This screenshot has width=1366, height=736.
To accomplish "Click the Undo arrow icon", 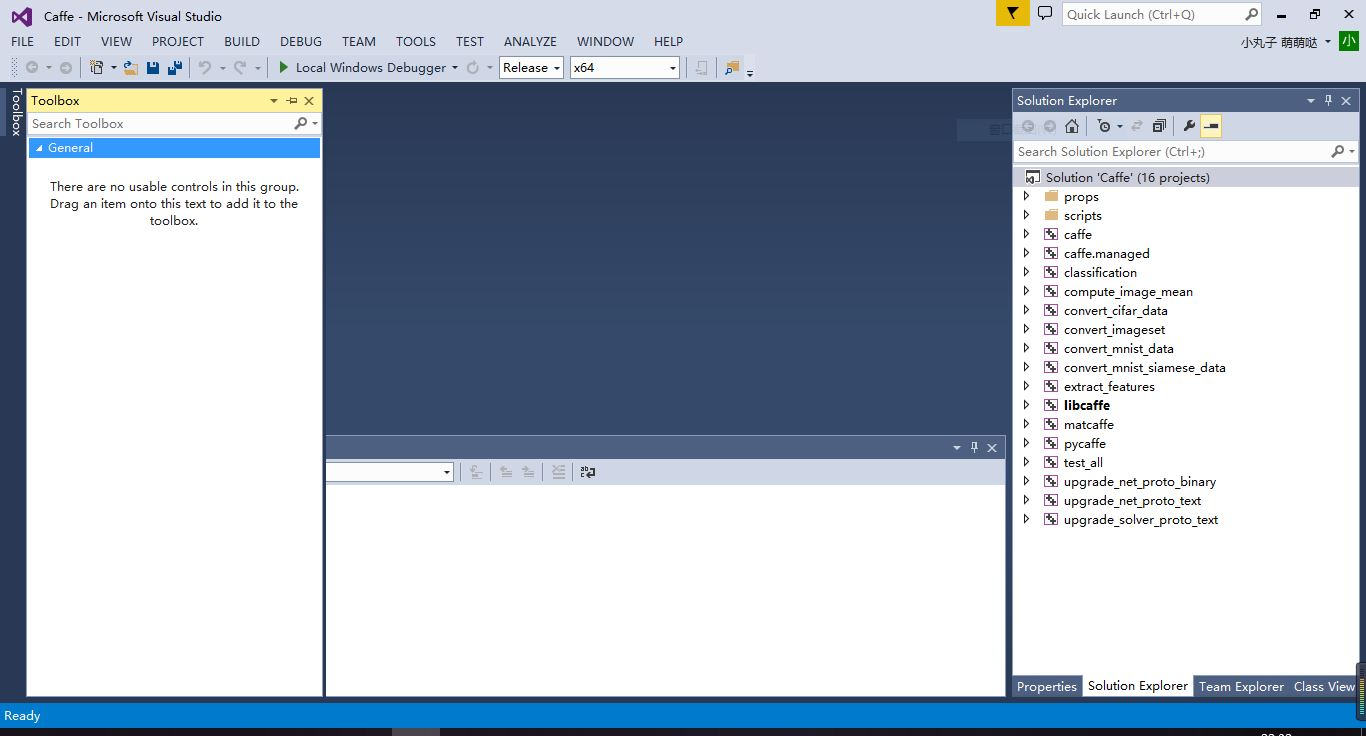I will pyautogui.click(x=204, y=67).
